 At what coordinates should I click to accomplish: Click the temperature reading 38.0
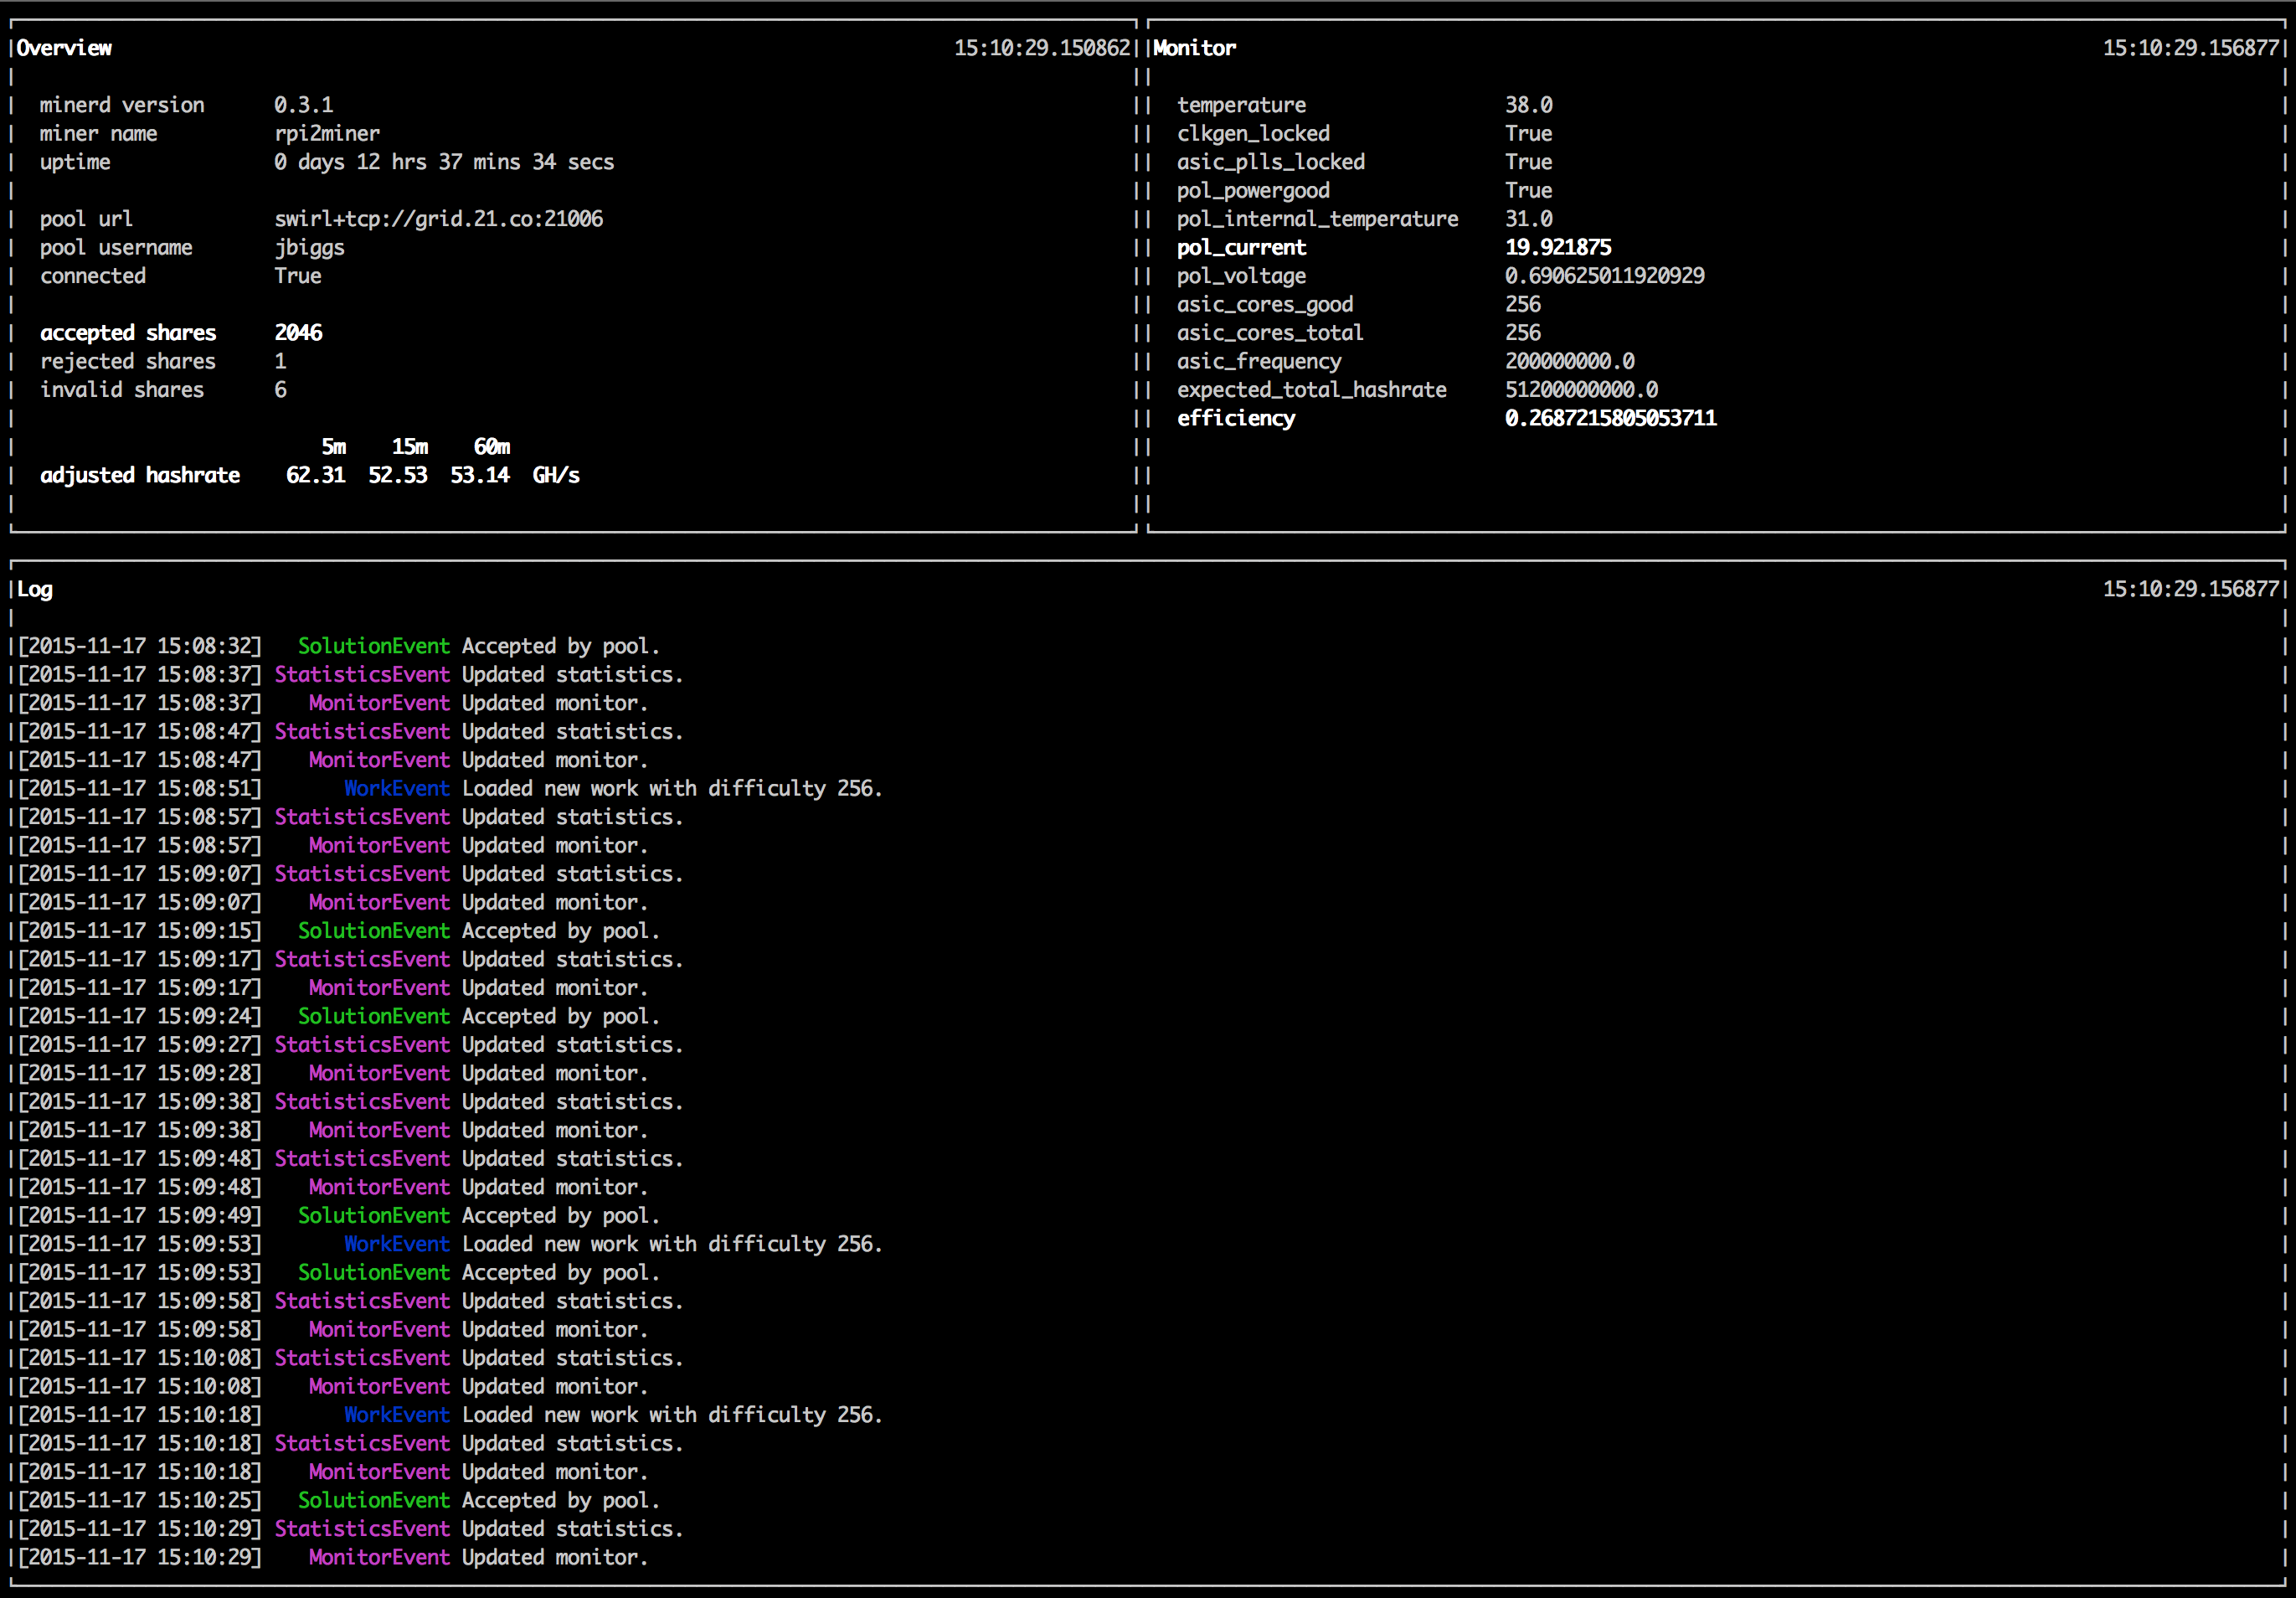[1528, 105]
